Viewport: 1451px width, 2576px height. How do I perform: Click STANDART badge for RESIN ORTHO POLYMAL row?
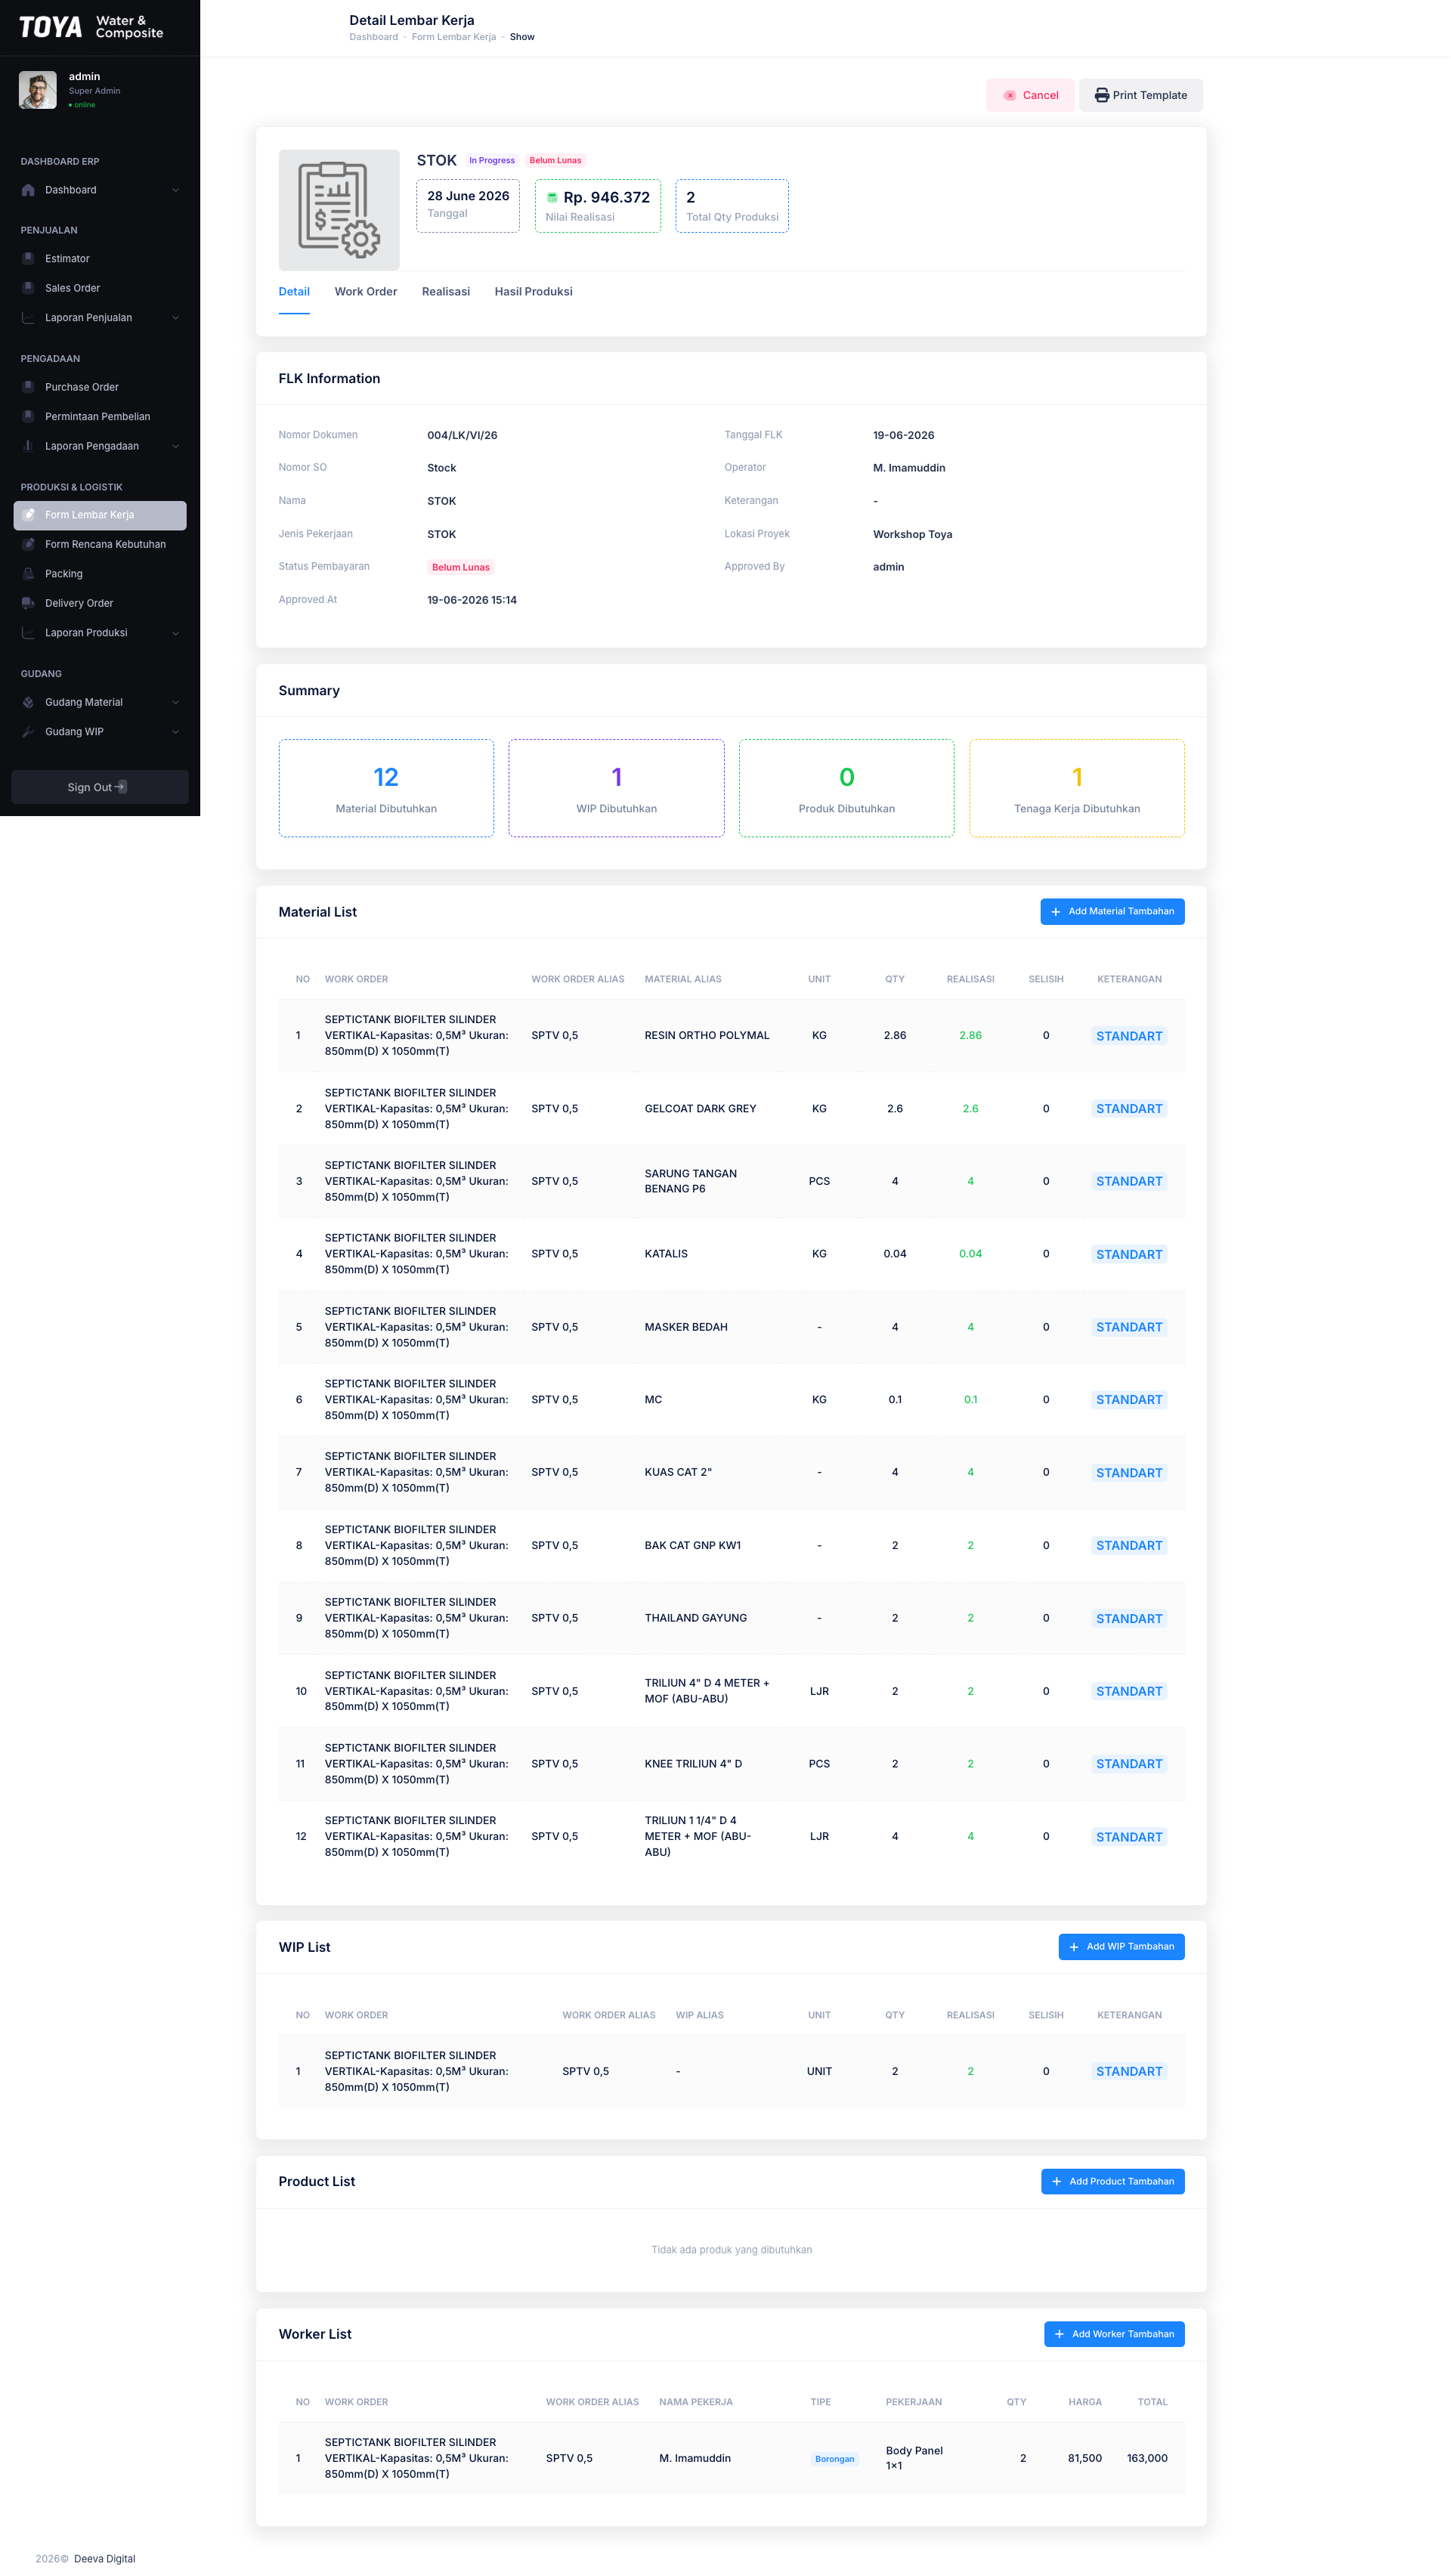[x=1129, y=1036]
